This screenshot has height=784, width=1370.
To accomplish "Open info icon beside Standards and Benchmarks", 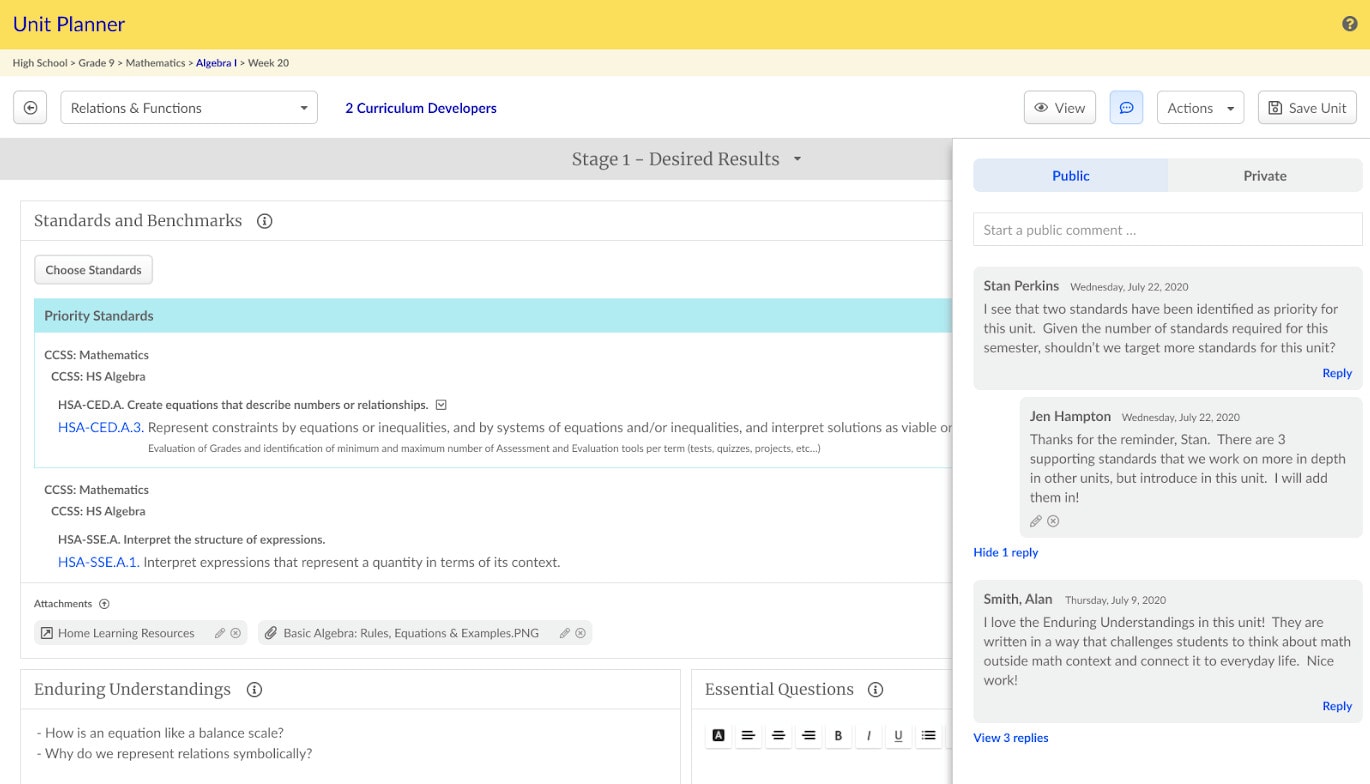I will tap(264, 221).
